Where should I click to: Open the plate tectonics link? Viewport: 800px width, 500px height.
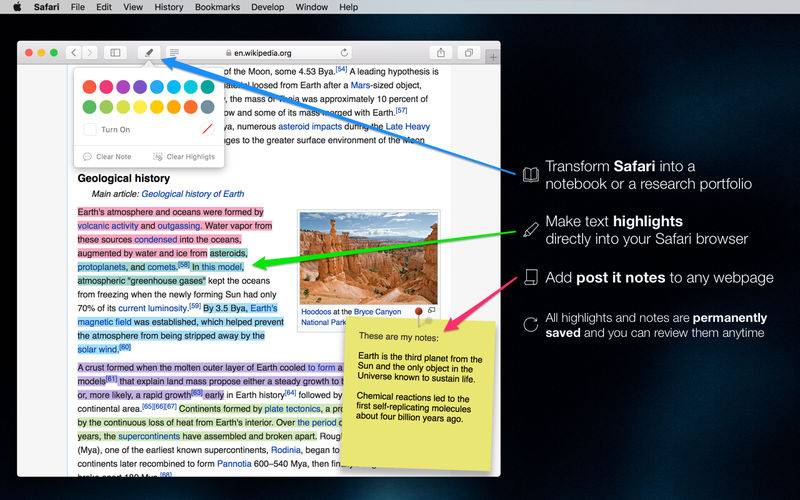(x=292, y=409)
